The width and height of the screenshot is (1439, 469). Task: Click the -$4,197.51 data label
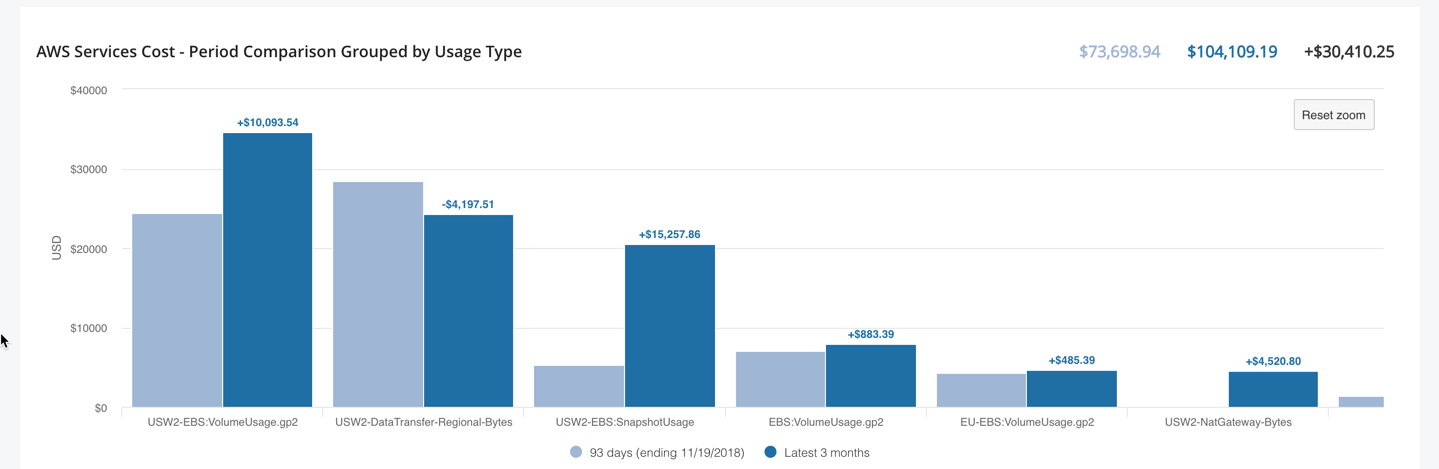(468, 204)
